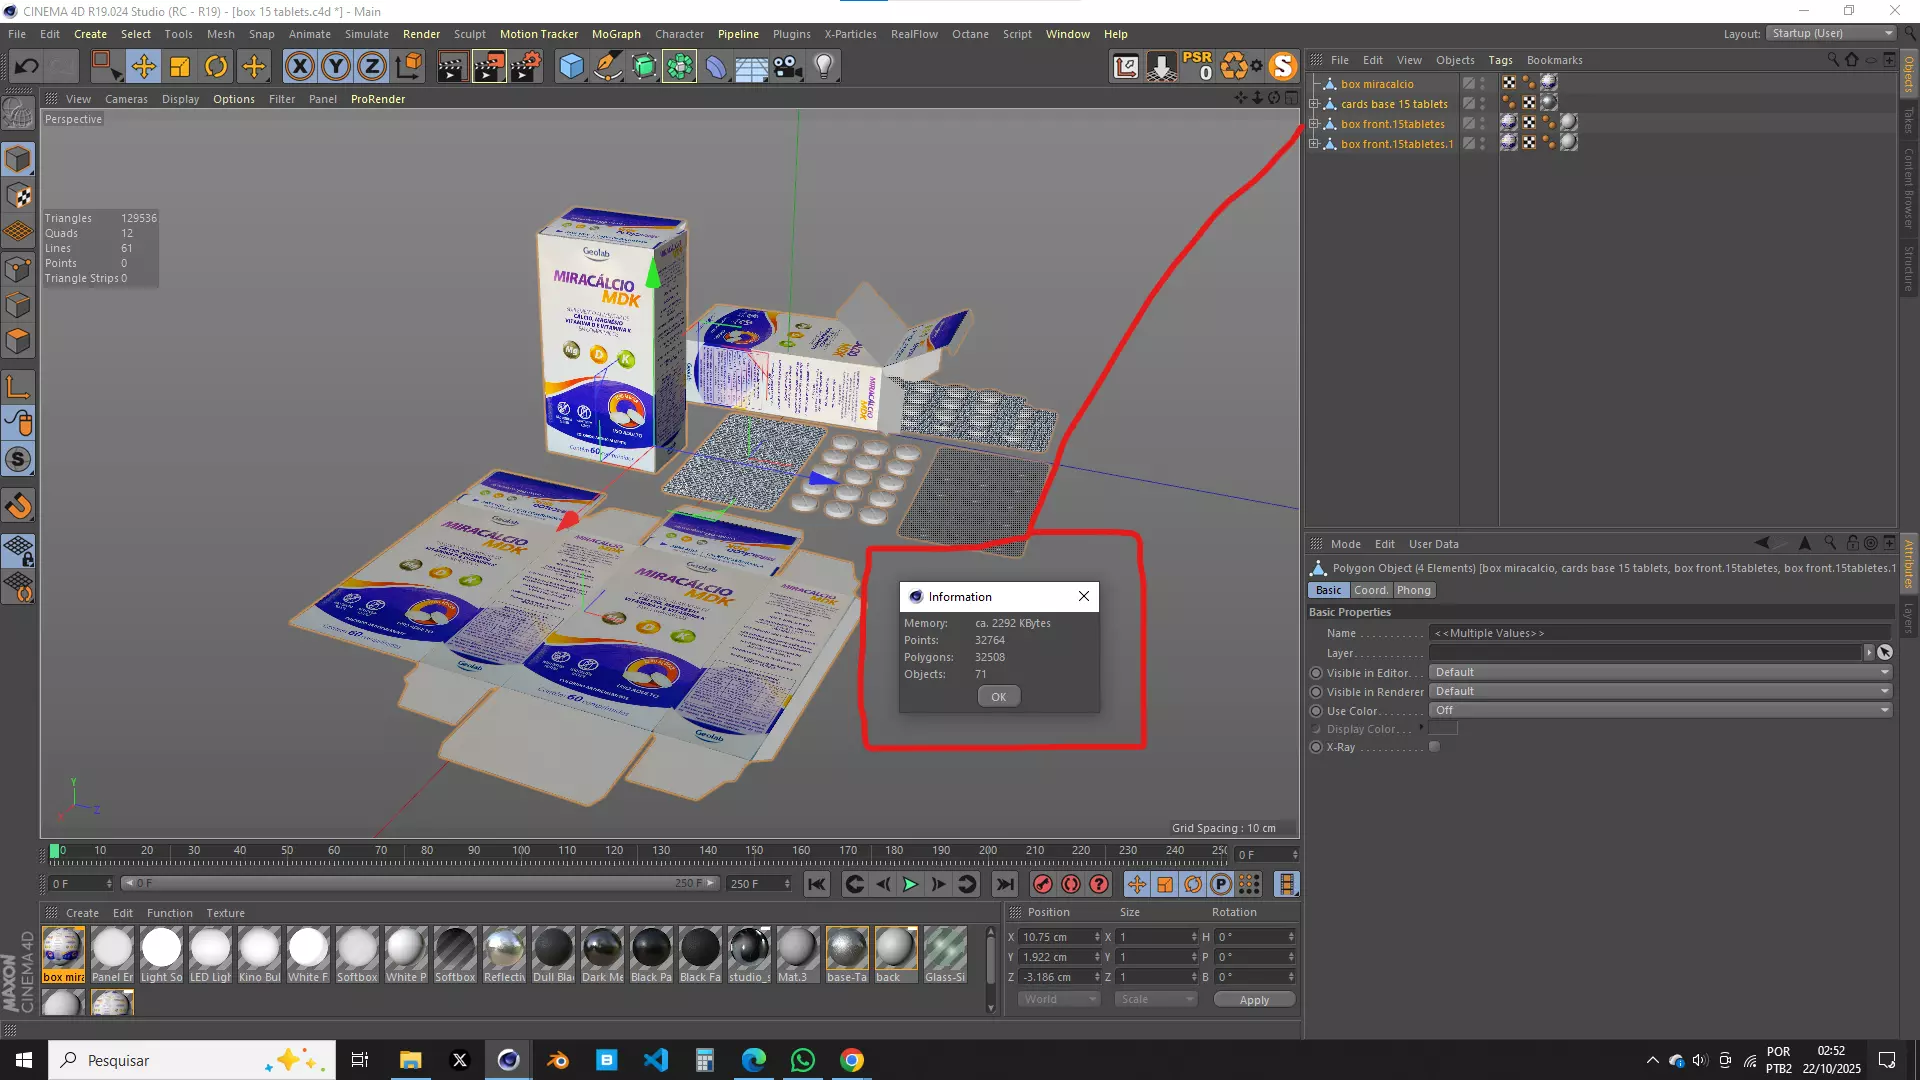The height and width of the screenshot is (1080, 1920).
Task: Toggle the Z-axis lock
Action: coord(372,67)
